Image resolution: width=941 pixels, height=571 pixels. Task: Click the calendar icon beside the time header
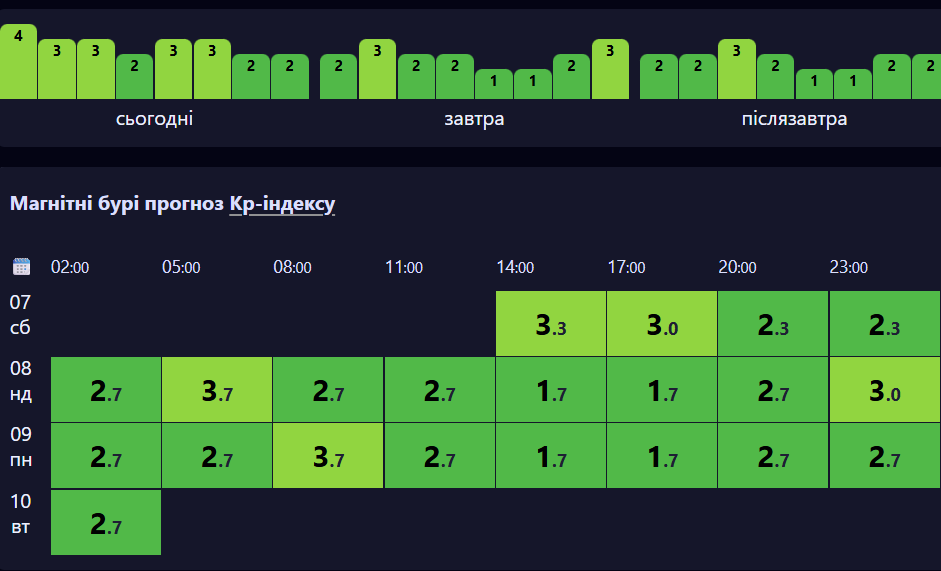point(21,266)
